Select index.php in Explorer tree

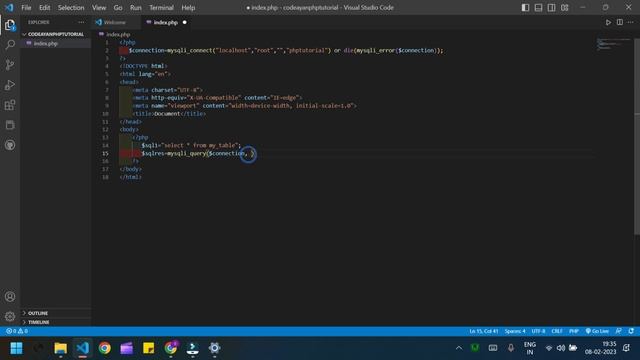click(56, 43)
